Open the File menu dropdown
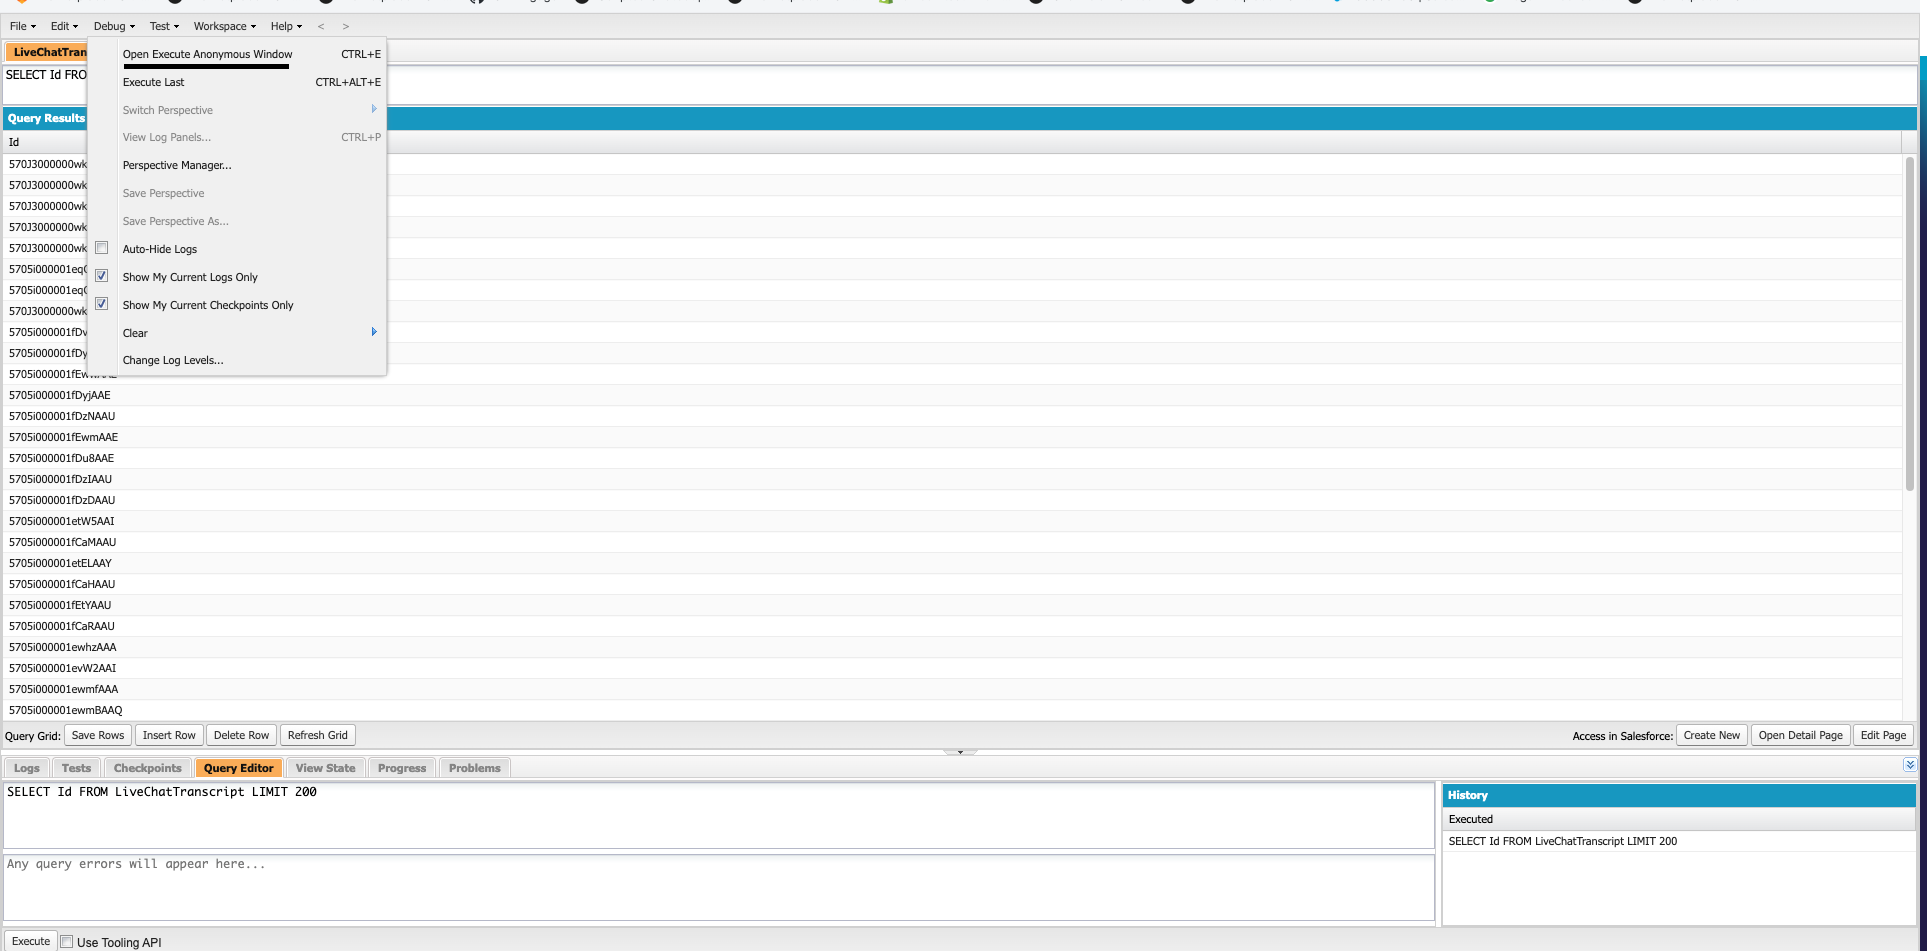The height and width of the screenshot is (951, 1927). coord(22,26)
